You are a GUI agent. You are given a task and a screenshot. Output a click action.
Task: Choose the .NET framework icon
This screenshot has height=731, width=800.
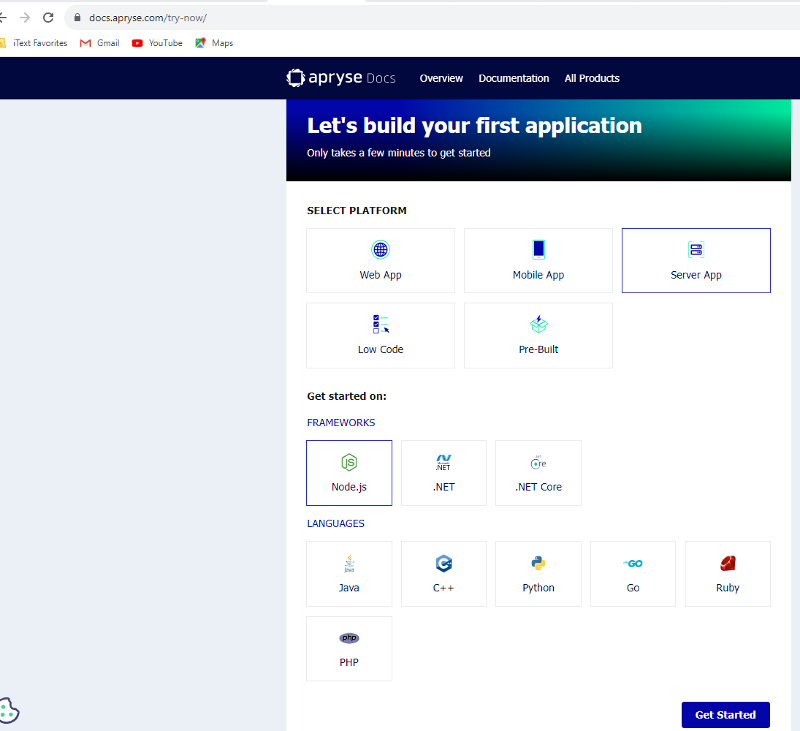(x=443, y=462)
